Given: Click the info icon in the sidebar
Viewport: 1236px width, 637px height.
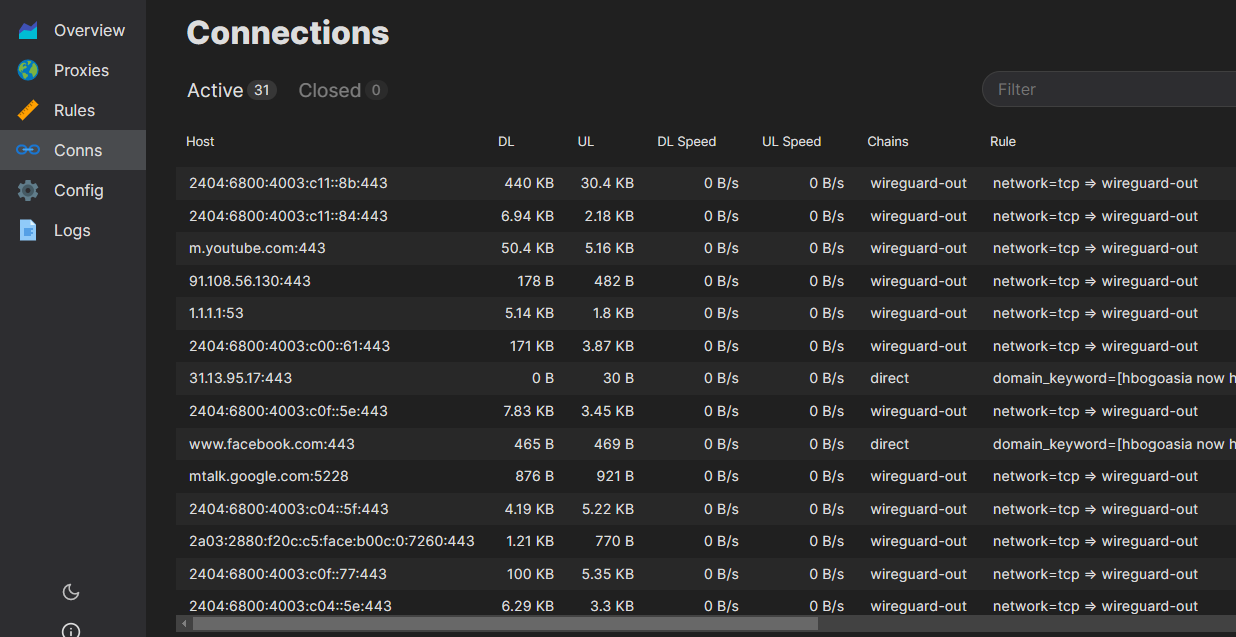Looking at the screenshot, I should click(70, 629).
